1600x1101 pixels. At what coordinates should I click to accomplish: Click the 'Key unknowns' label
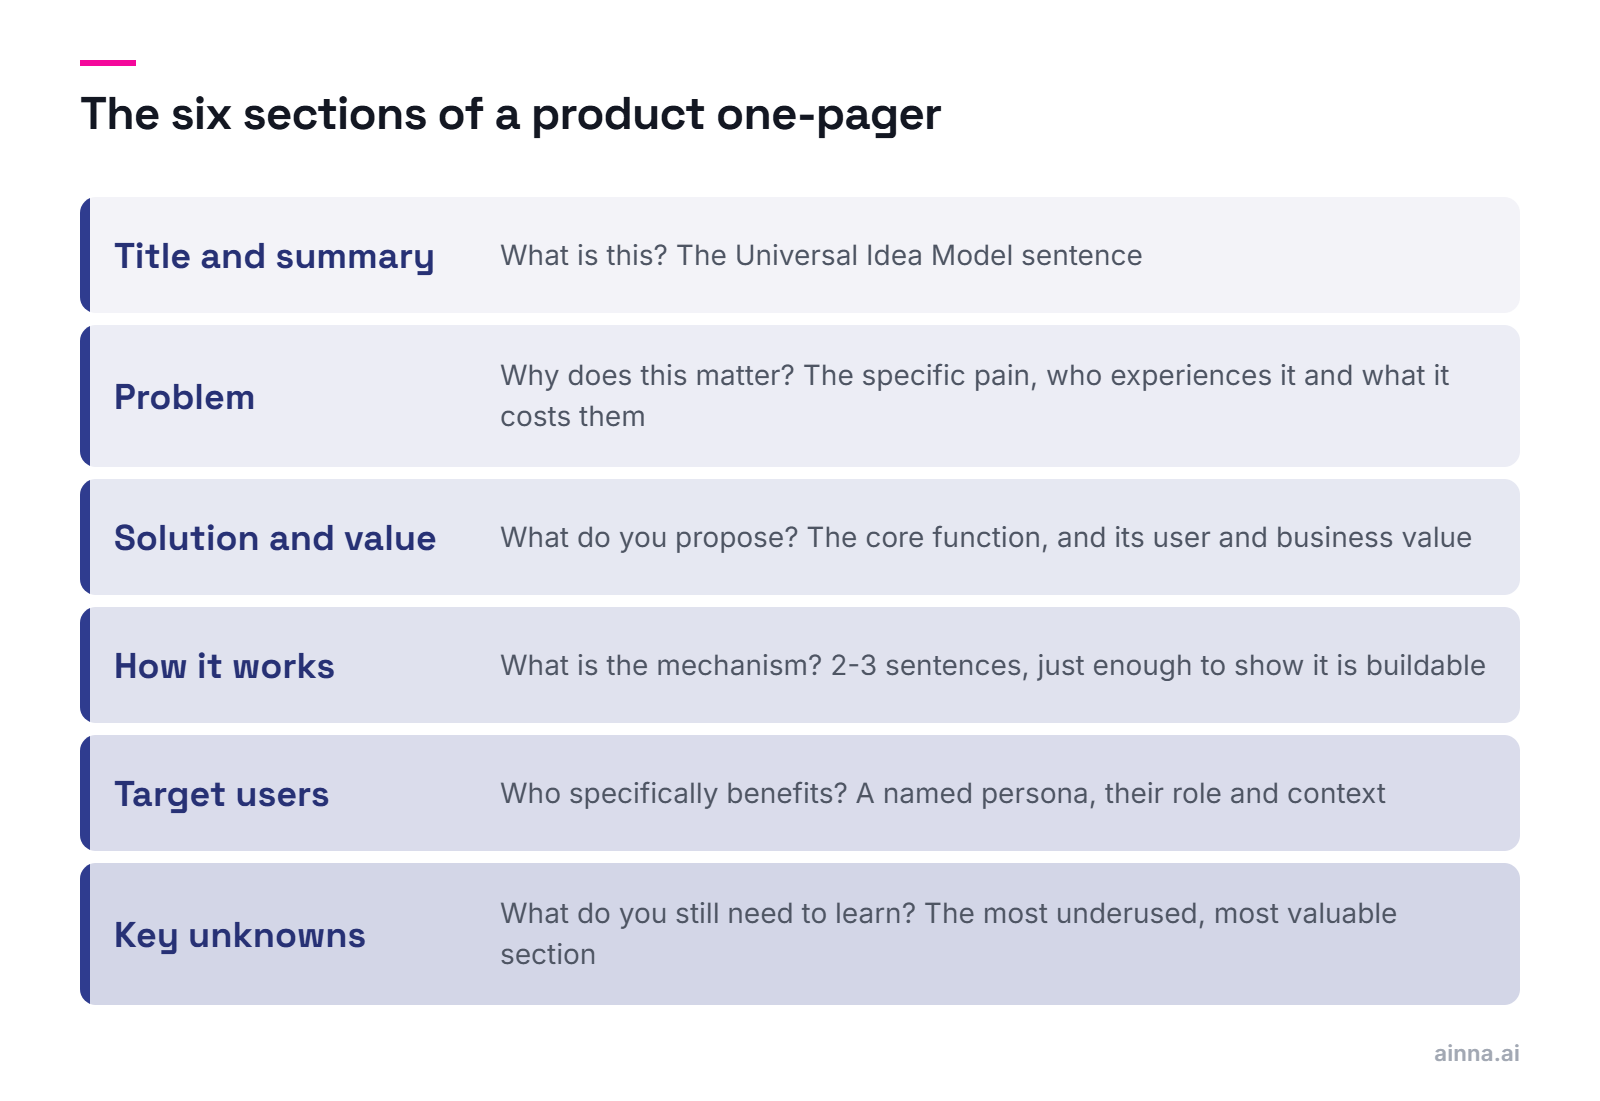coord(239,935)
